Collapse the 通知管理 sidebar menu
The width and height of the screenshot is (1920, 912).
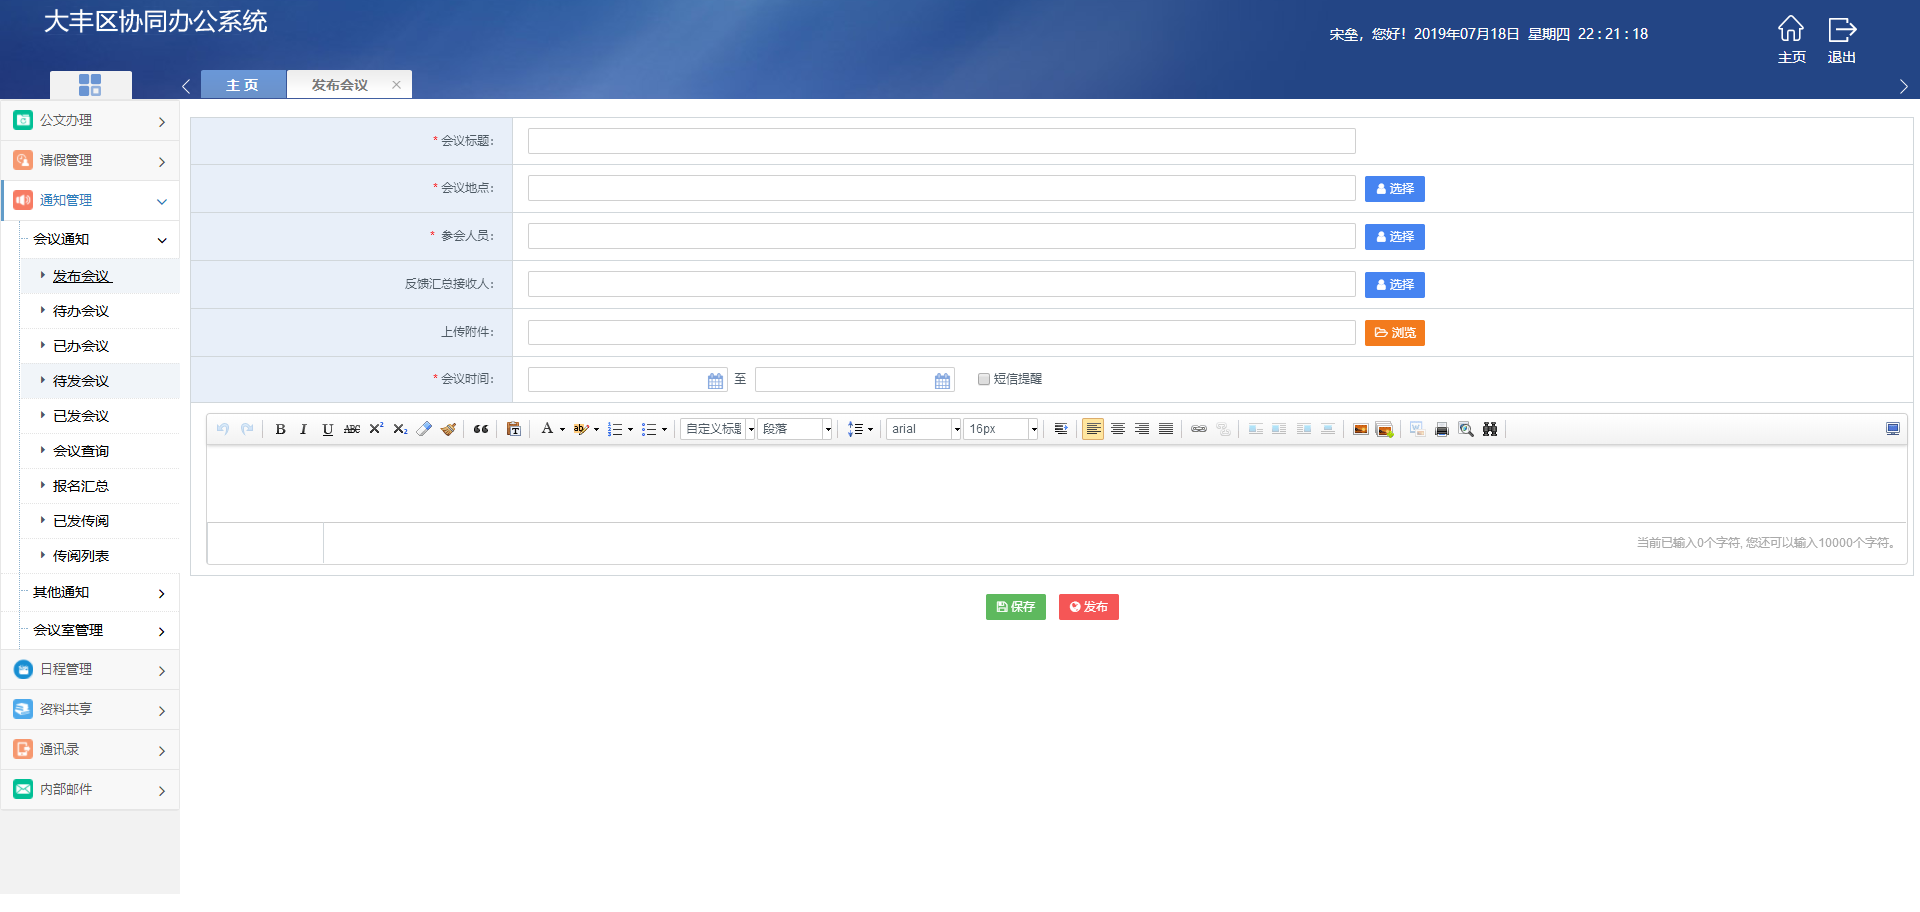(x=90, y=201)
